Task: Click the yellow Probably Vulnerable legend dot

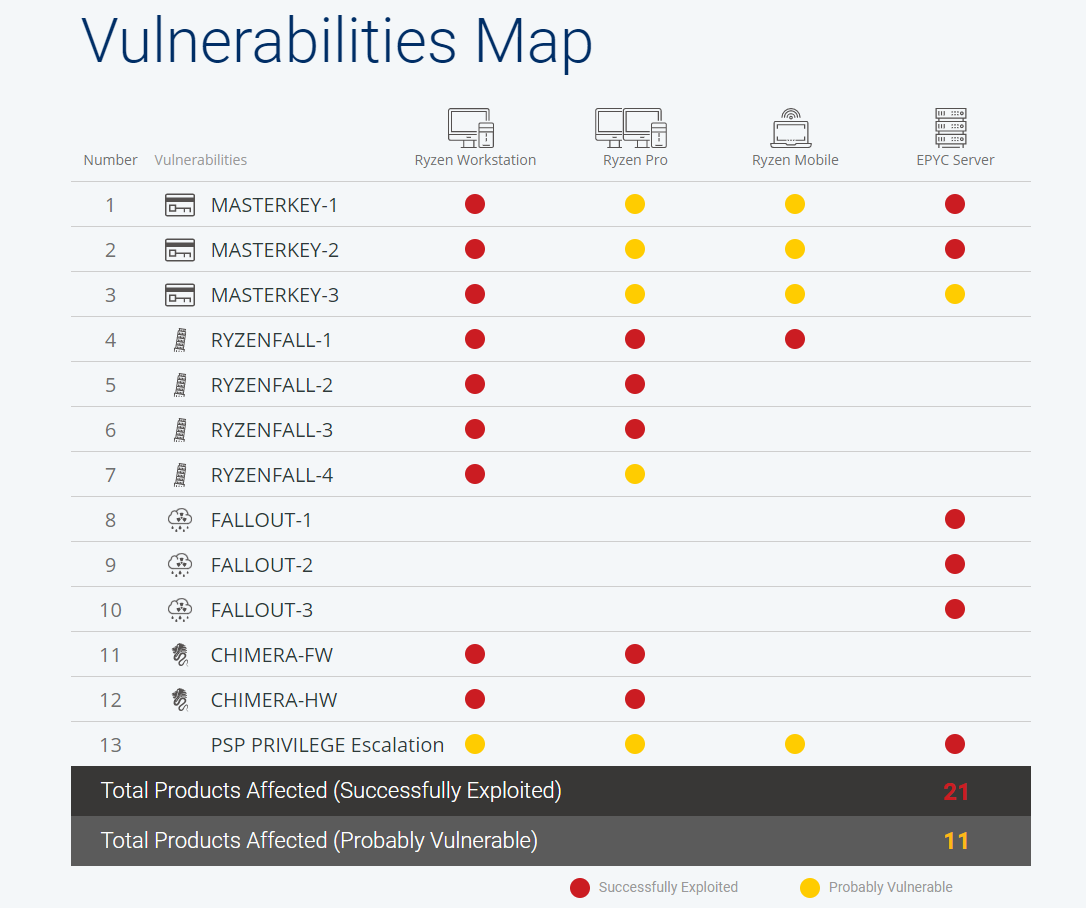Action: click(x=810, y=888)
